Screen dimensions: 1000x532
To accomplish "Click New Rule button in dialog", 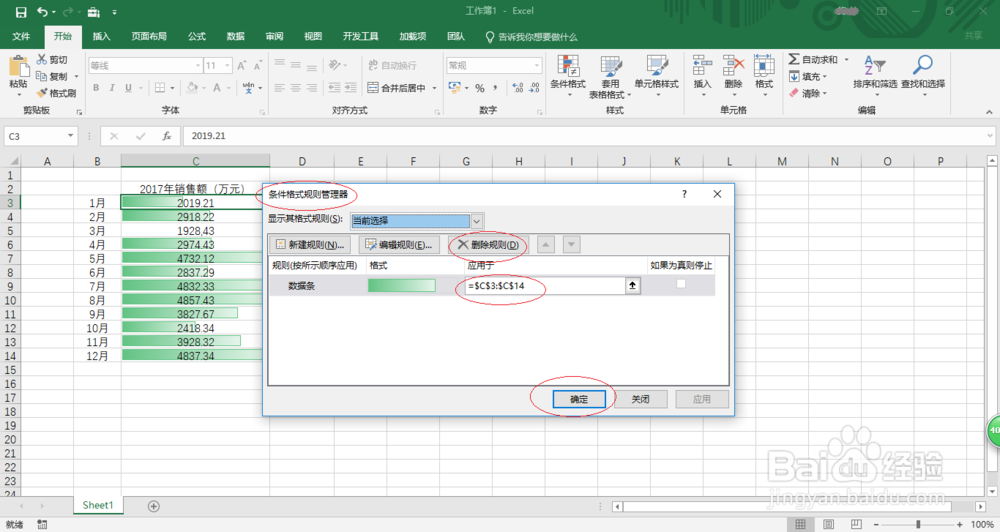I will click(x=311, y=245).
